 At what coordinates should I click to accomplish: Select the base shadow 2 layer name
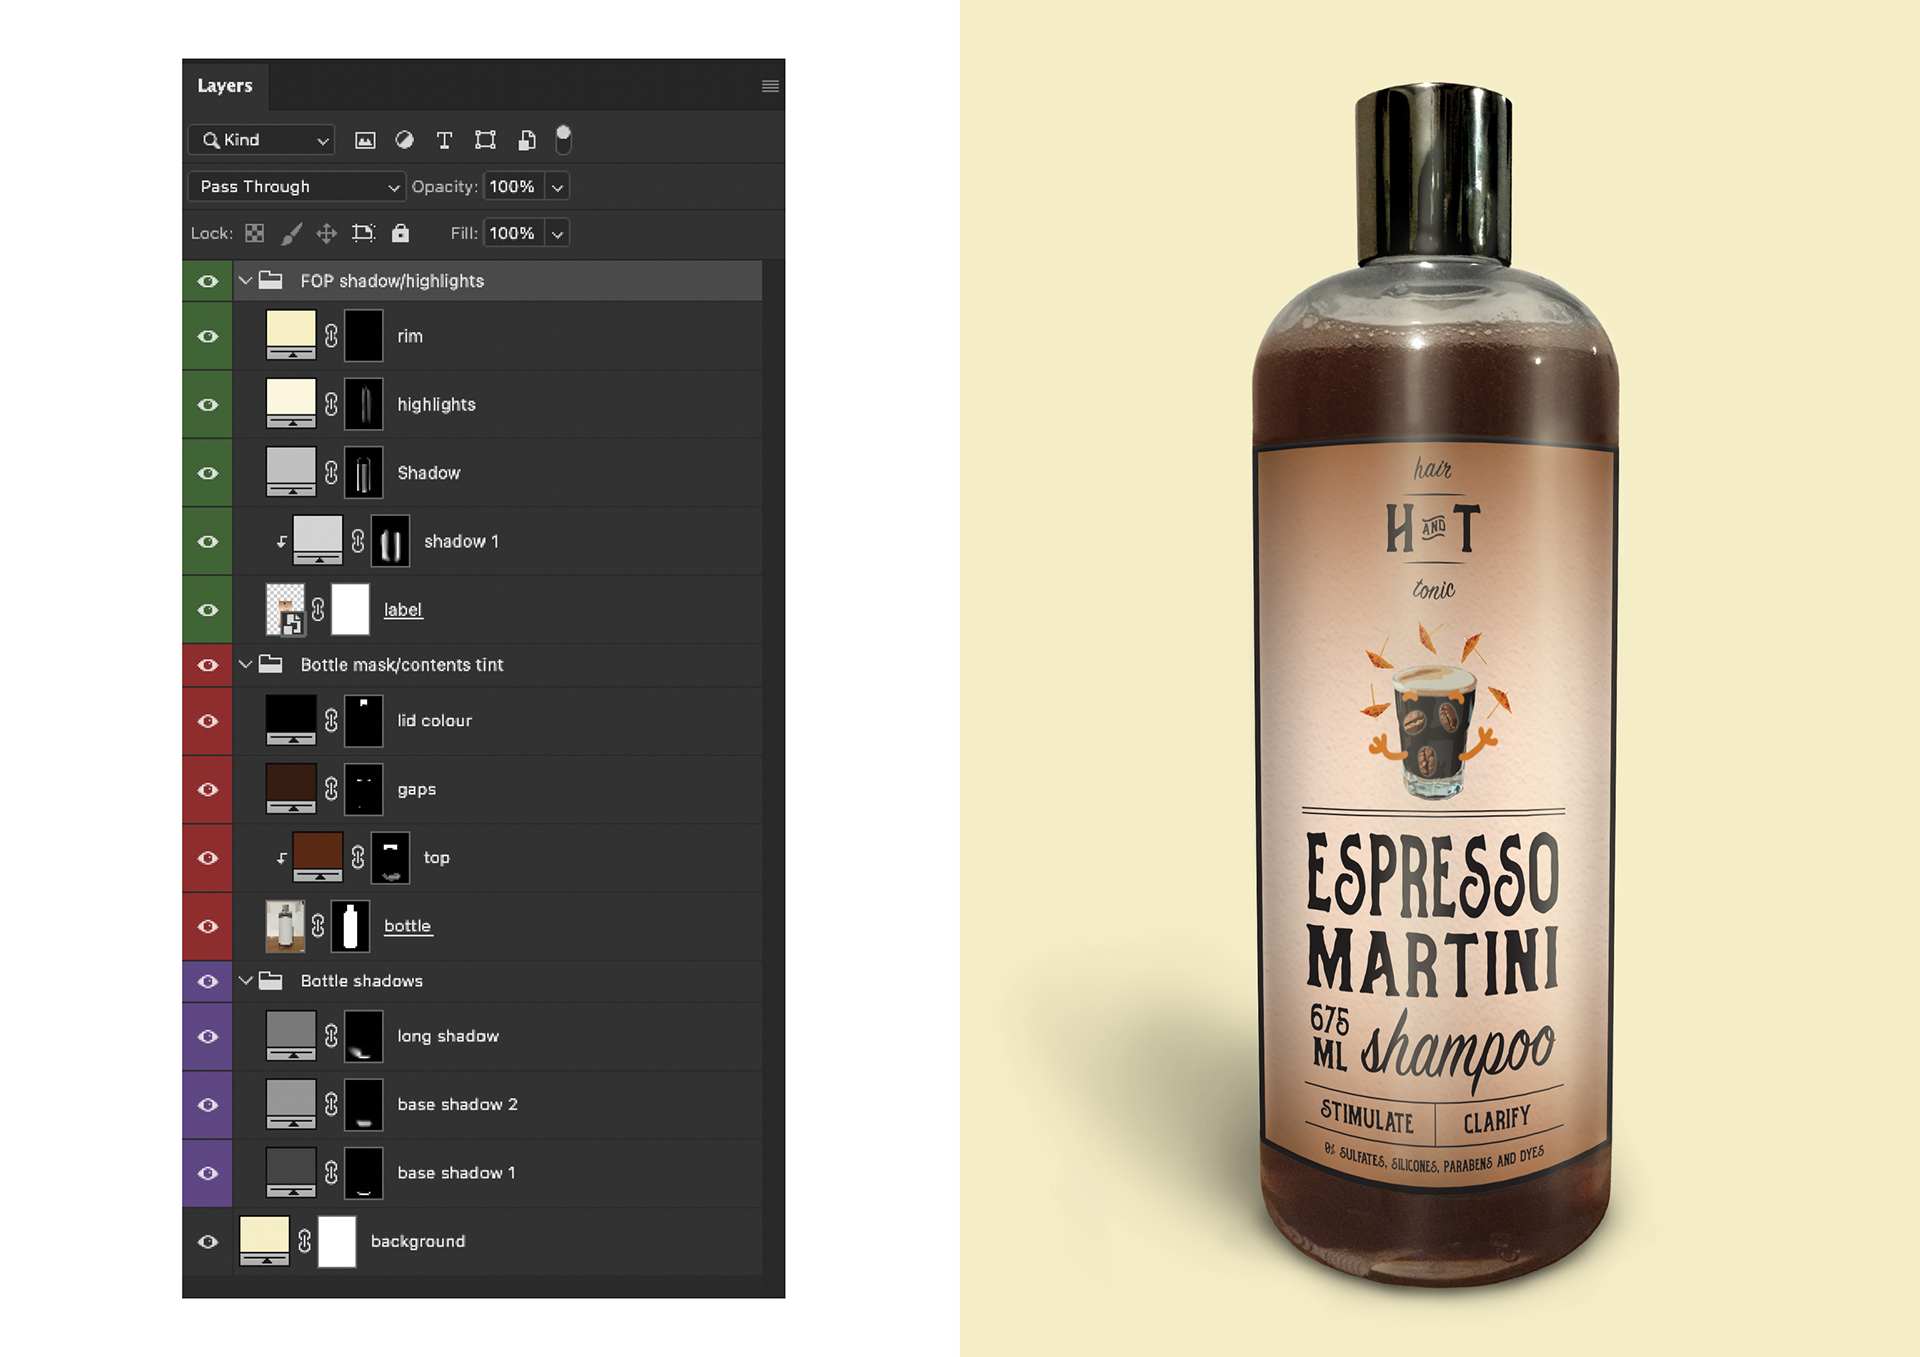(x=458, y=1105)
